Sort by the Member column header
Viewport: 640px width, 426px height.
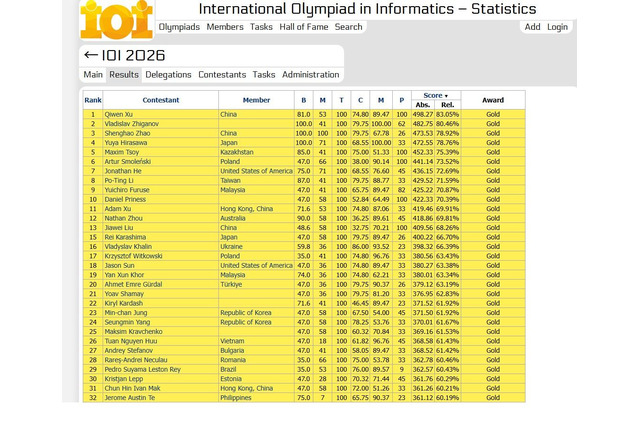click(256, 100)
